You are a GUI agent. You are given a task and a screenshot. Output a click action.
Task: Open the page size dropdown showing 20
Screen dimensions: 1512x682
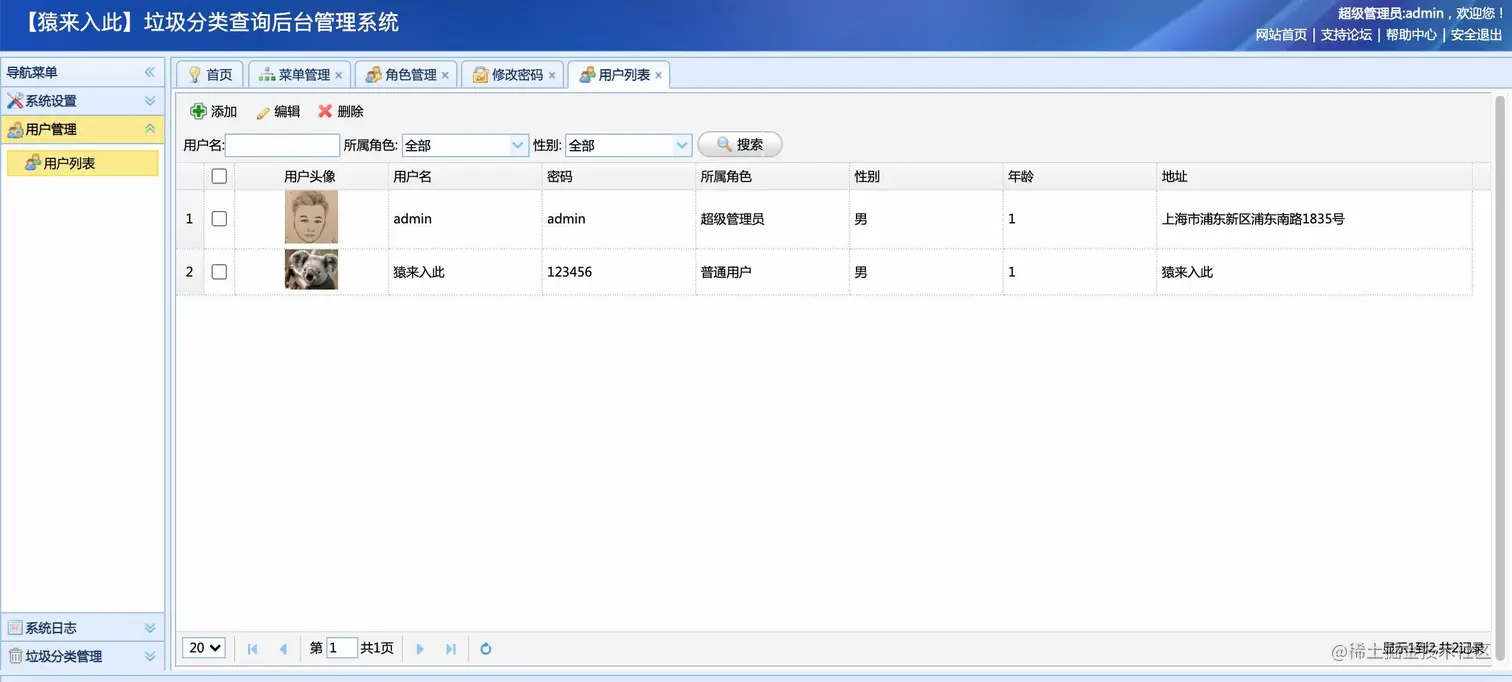pyautogui.click(x=203, y=648)
